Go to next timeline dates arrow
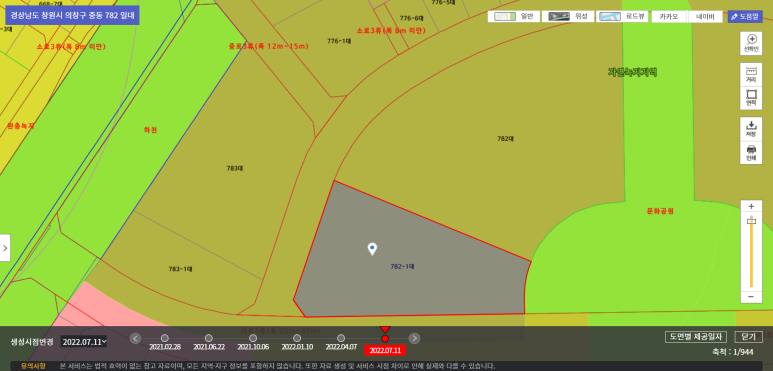 pos(415,338)
